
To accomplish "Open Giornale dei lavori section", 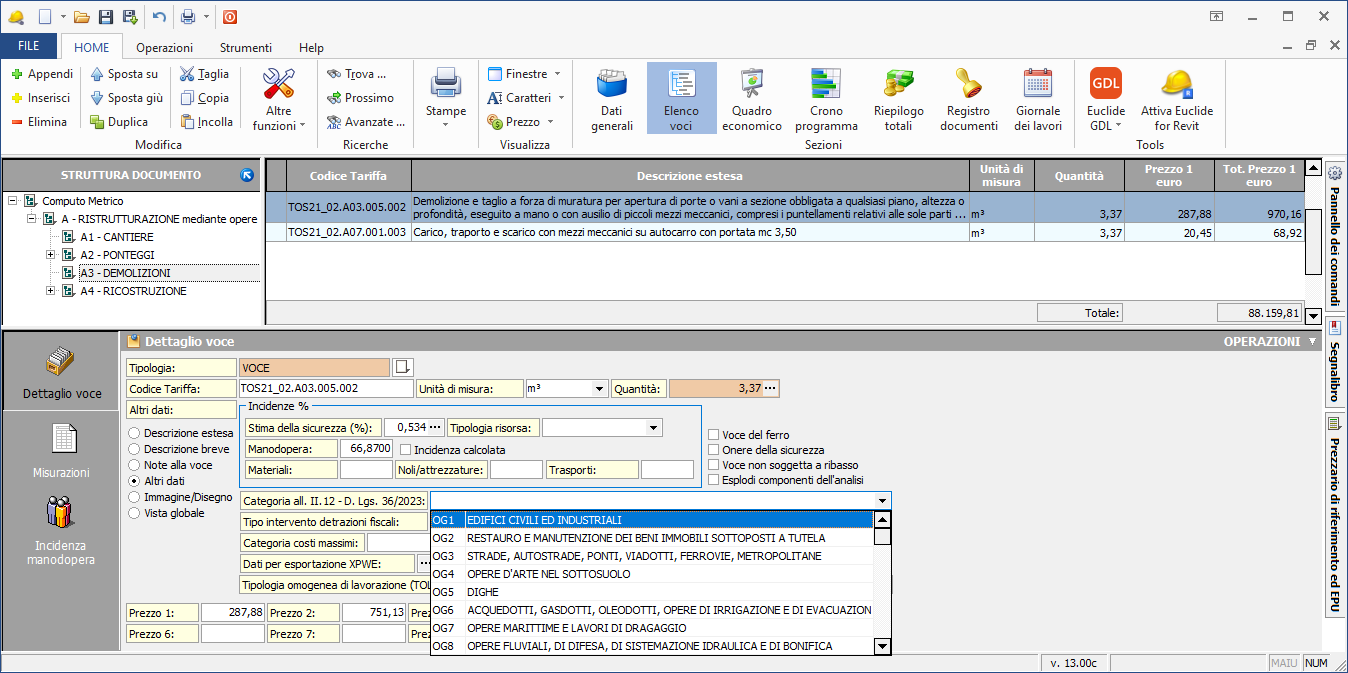I will point(1037,100).
